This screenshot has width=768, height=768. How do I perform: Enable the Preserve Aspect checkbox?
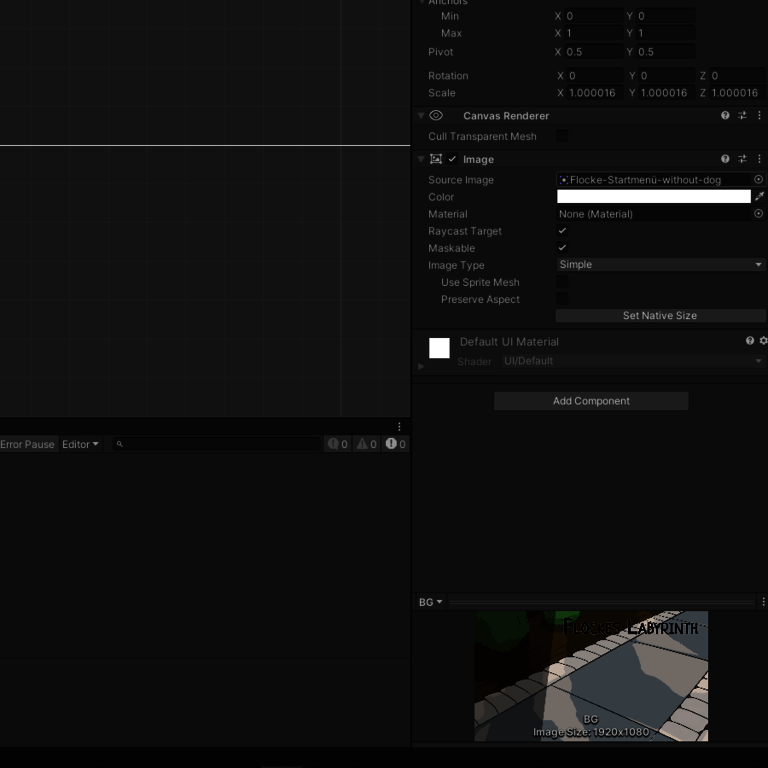click(x=562, y=299)
